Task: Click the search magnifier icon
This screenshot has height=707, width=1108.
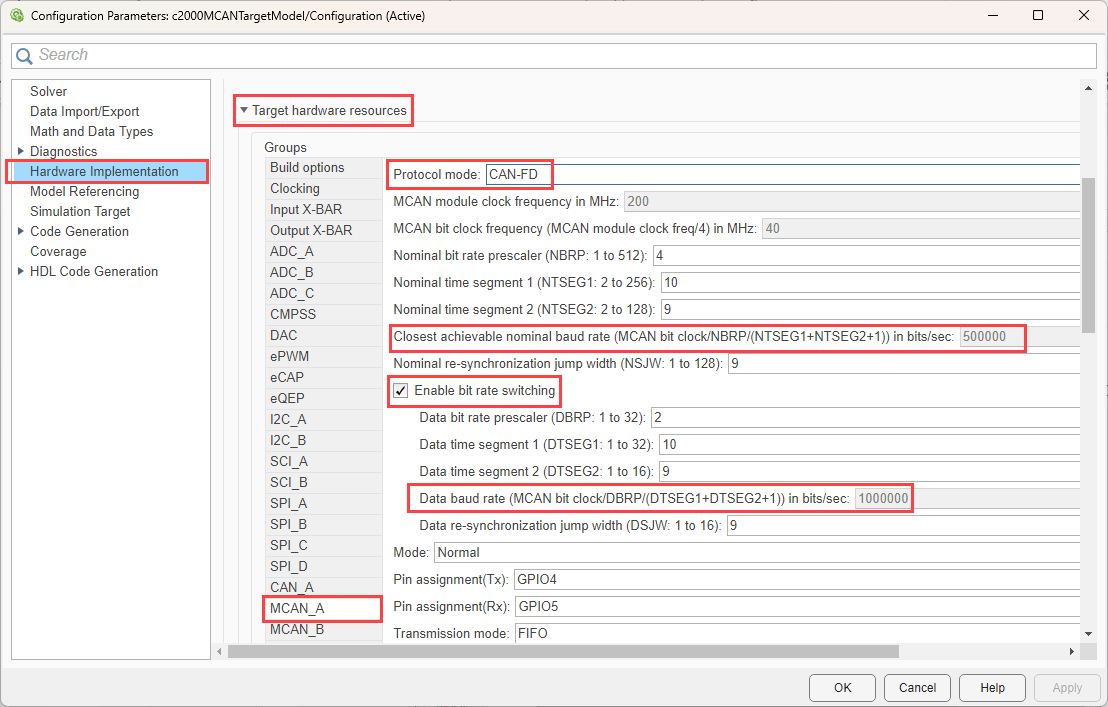Action: pos(26,55)
